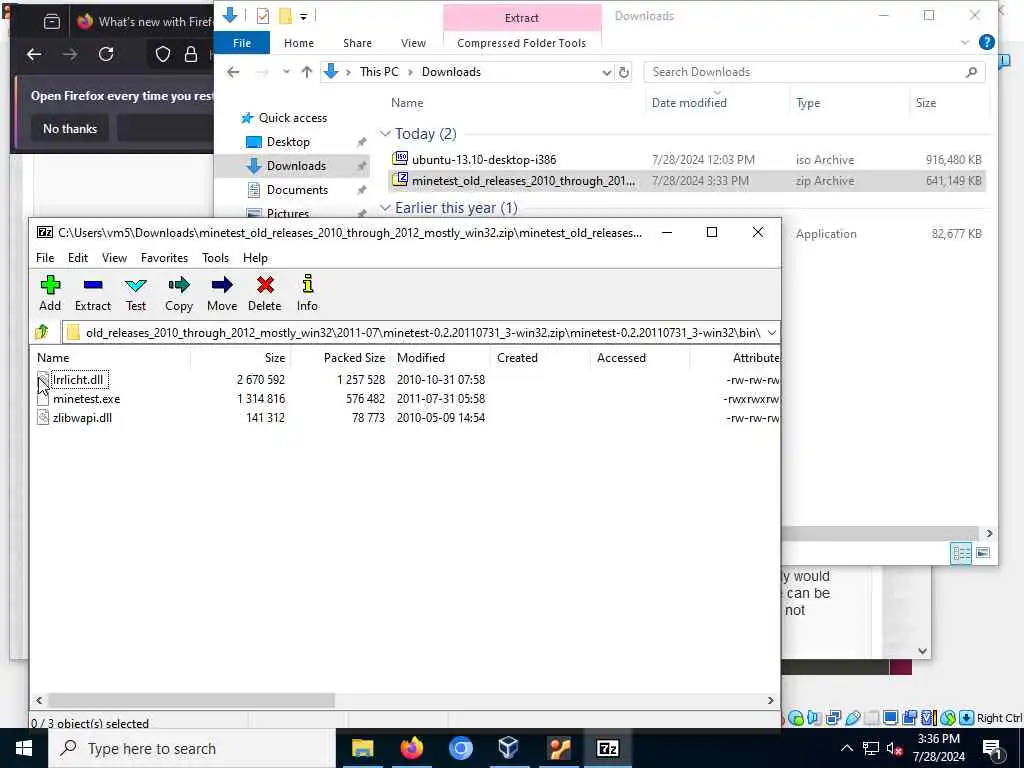Click the Extract contextual tab in Explorer
Viewport: 1024px width, 768px height.
[522, 18]
